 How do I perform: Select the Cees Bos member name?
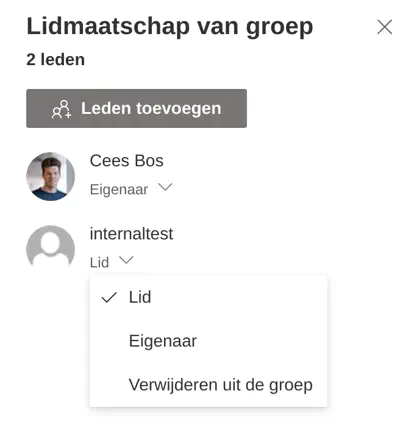click(x=127, y=161)
